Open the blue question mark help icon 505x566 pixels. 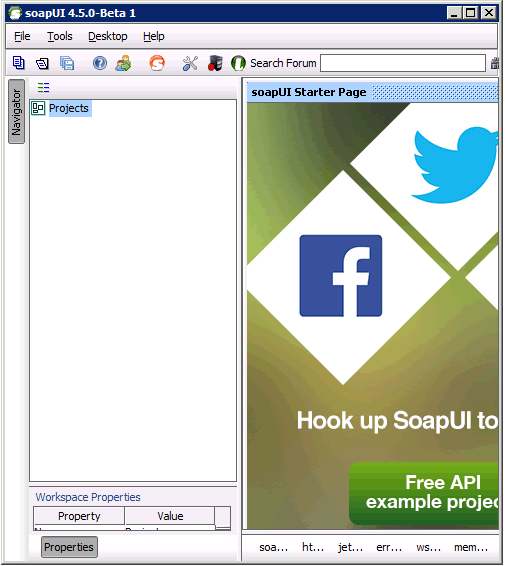coord(100,63)
